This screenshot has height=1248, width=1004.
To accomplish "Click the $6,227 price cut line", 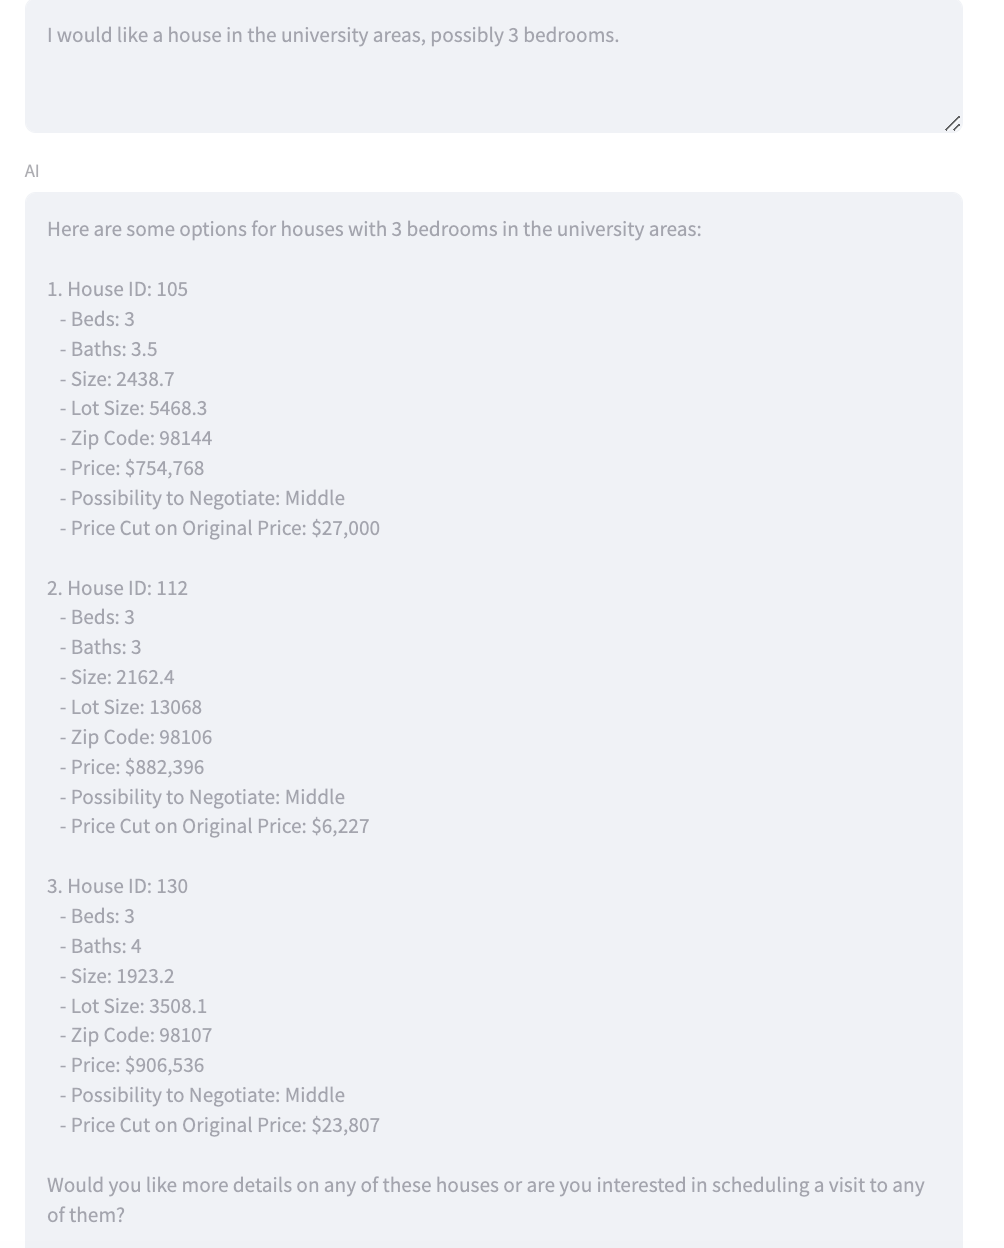I will [x=214, y=826].
